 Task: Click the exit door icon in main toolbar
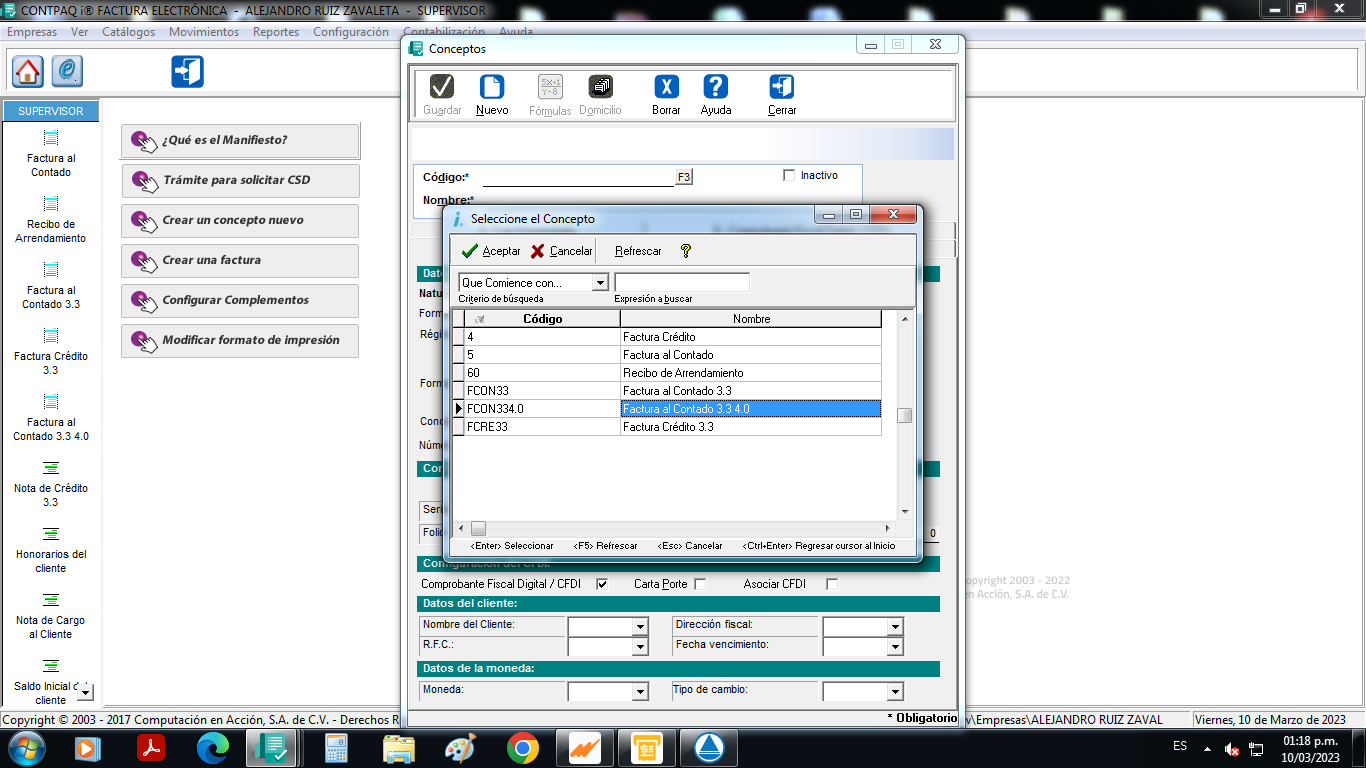click(x=187, y=71)
